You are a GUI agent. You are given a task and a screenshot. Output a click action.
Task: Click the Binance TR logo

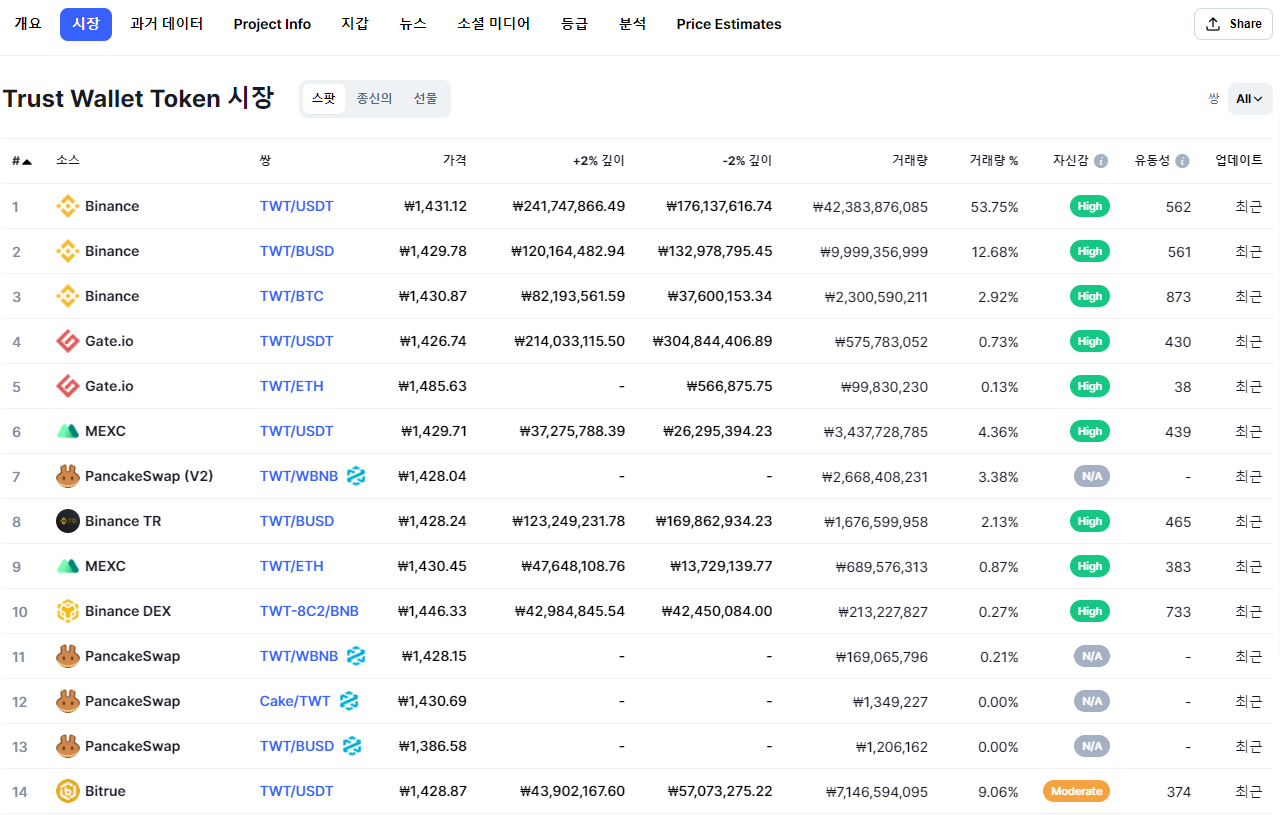coord(67,522)
